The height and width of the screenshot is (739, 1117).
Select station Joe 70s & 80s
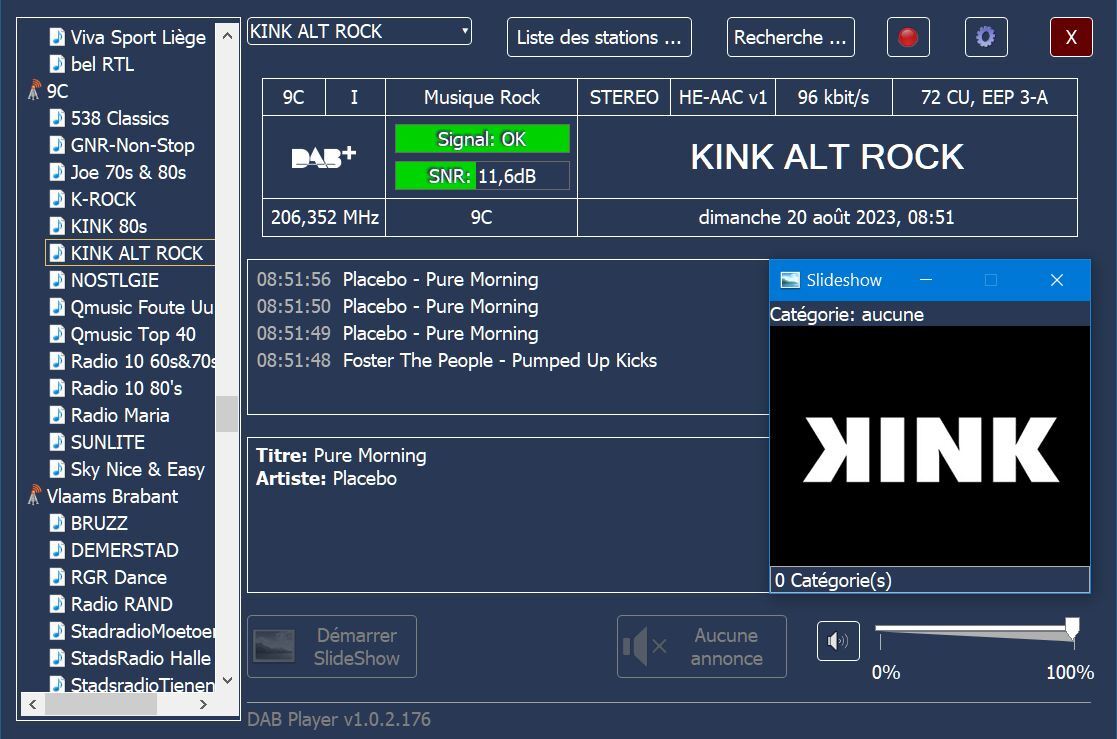128,172
